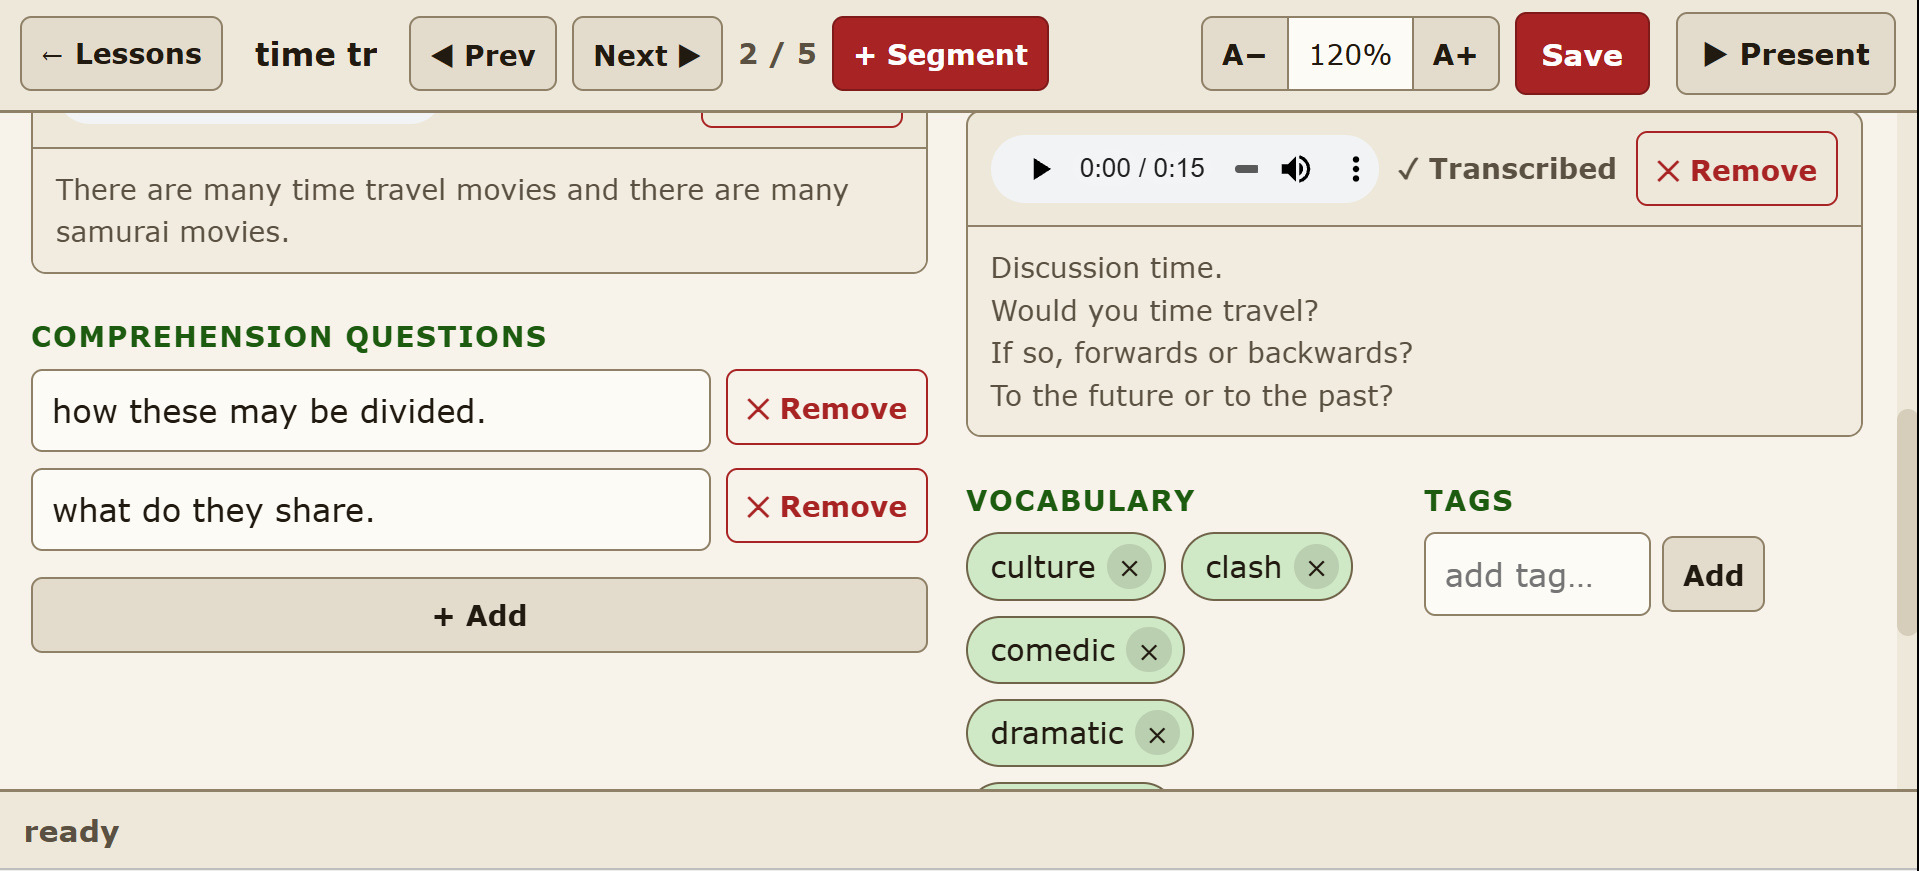Image resolution: width=1919 pixels, height=871 pixels.
Task: Click the 120% zoom level display
Action: pos(1350,54)
